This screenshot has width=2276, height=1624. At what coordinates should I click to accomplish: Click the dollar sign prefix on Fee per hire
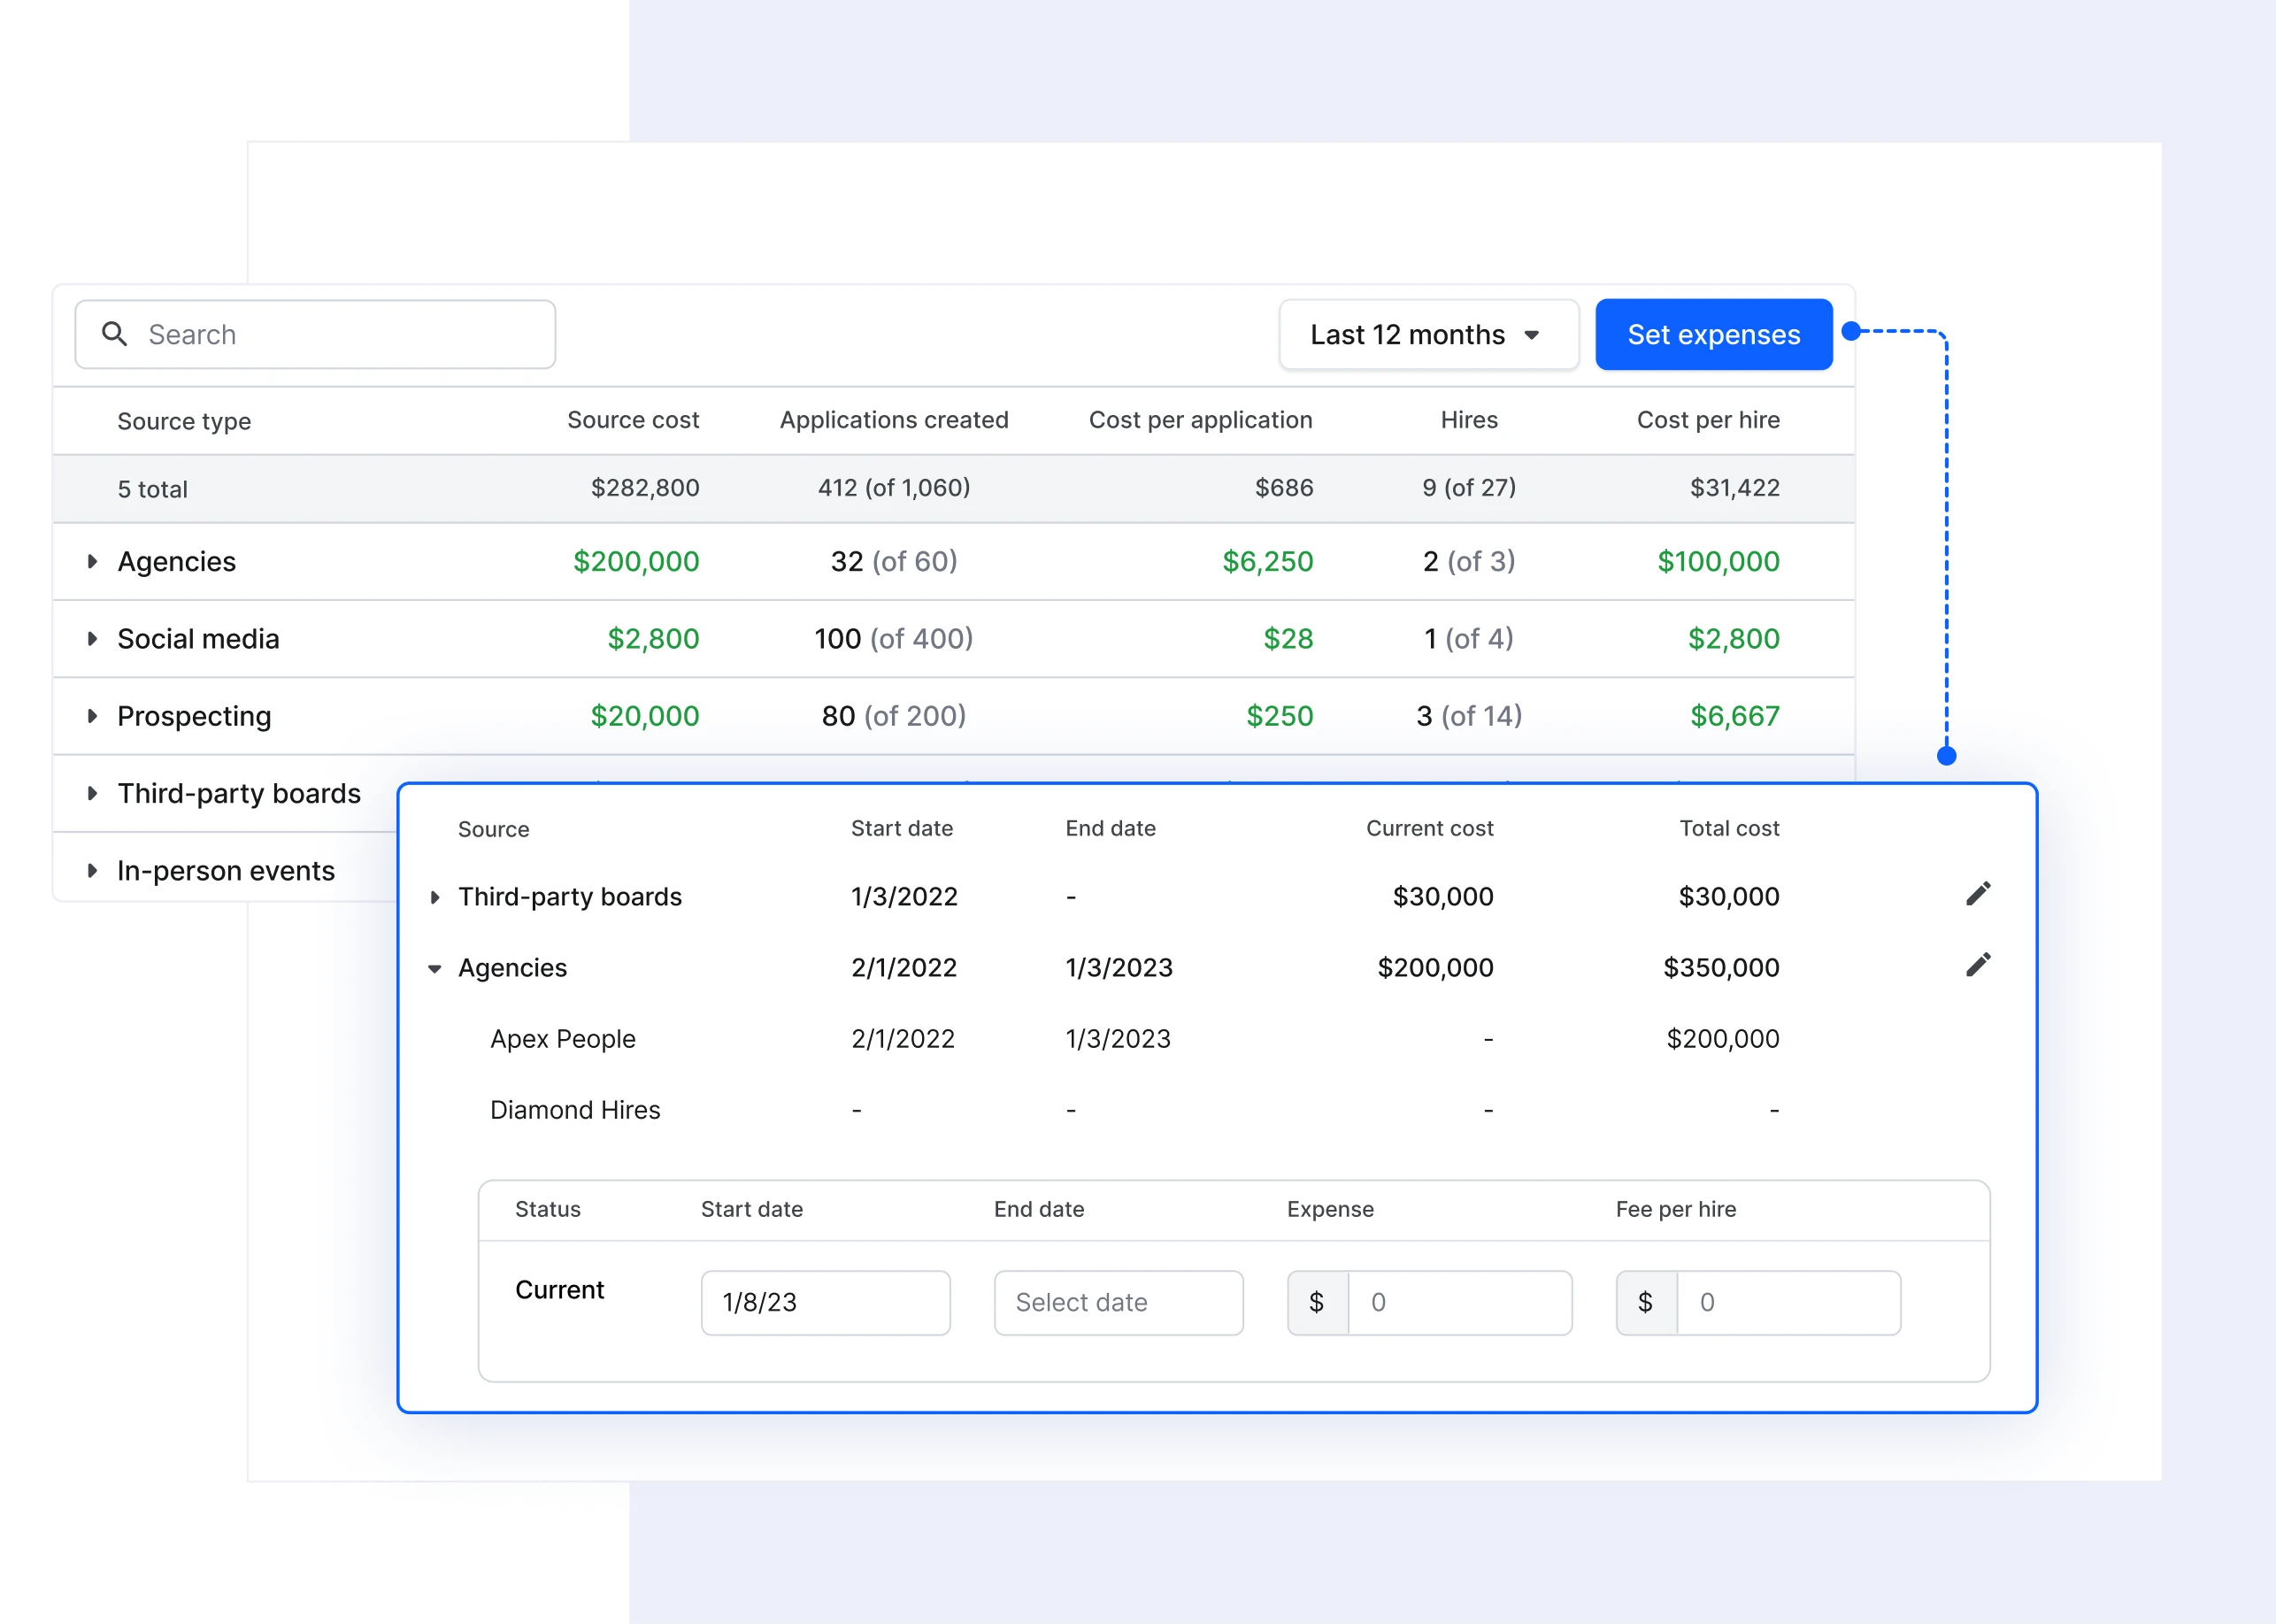pos(1645,1302)
